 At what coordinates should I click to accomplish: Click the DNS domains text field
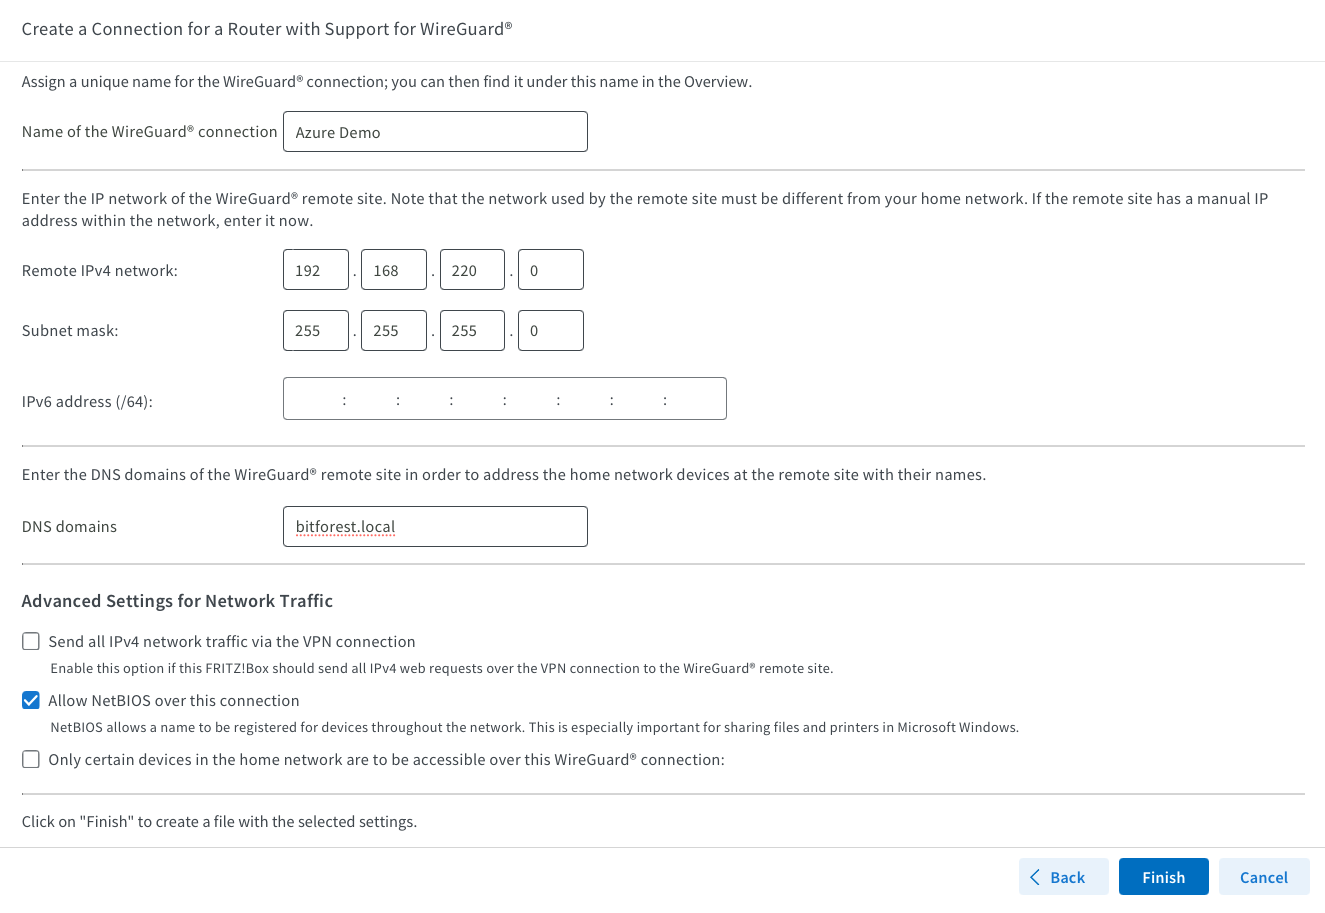pos(435,527)
